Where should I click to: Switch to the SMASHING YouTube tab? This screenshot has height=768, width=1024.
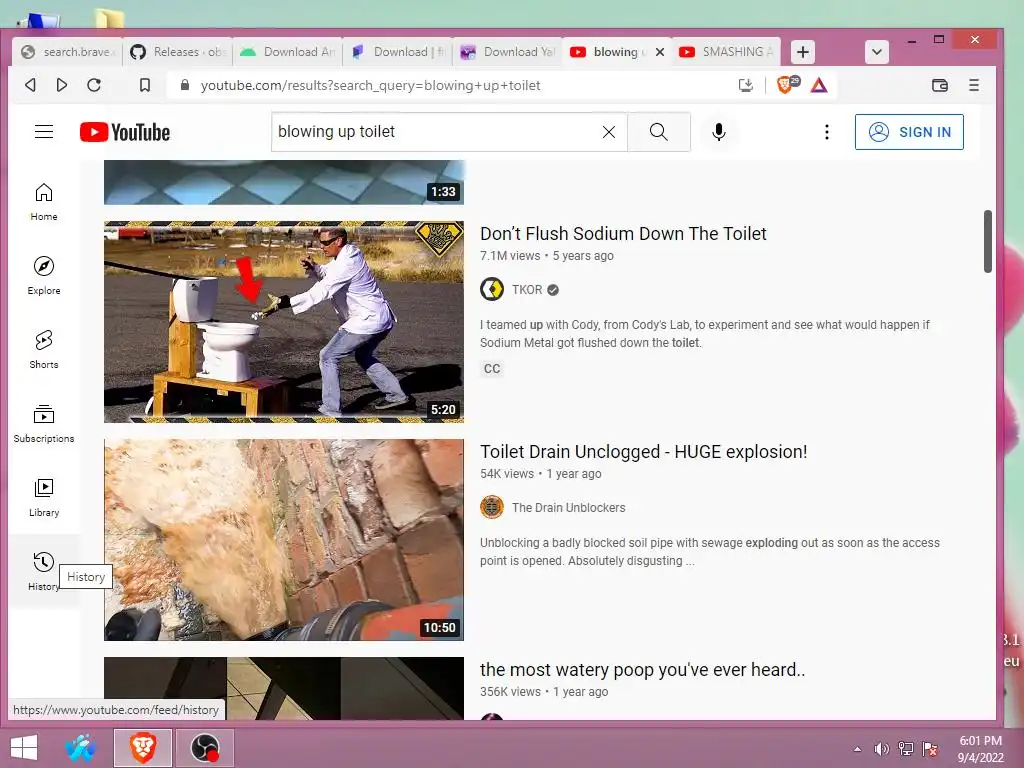(x=726, y=52)
